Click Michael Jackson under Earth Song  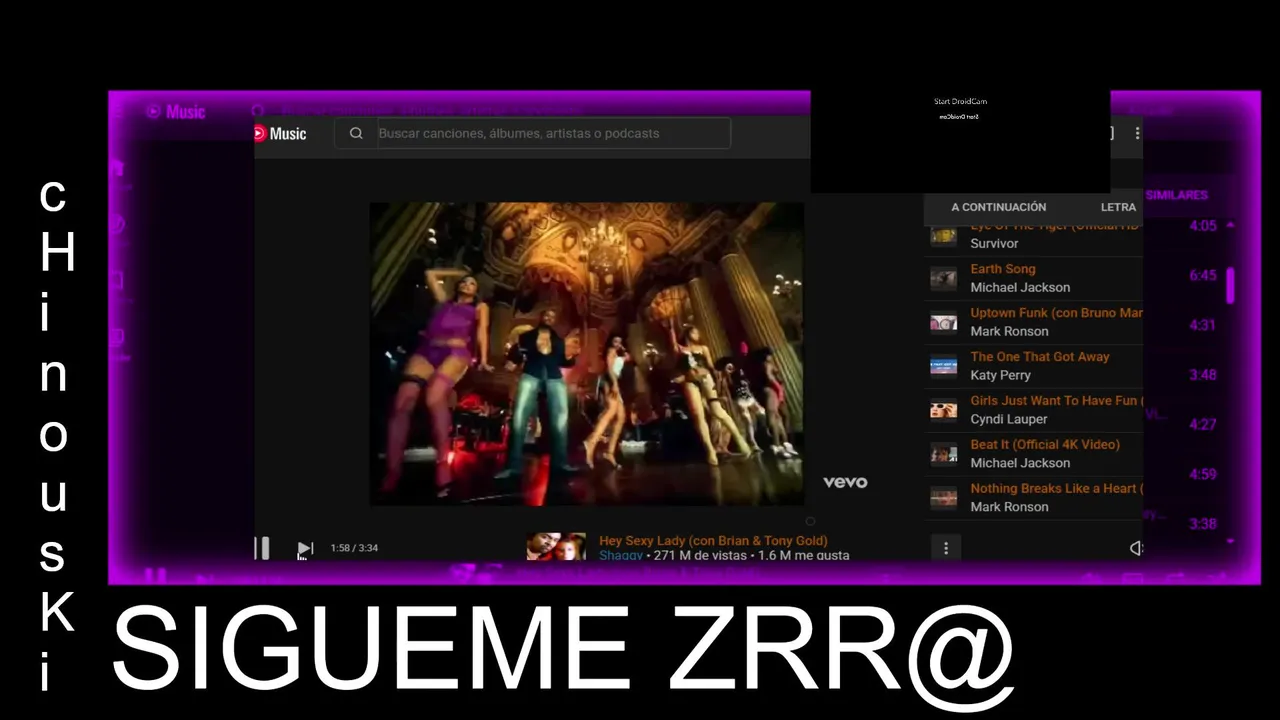point(1020,287)
